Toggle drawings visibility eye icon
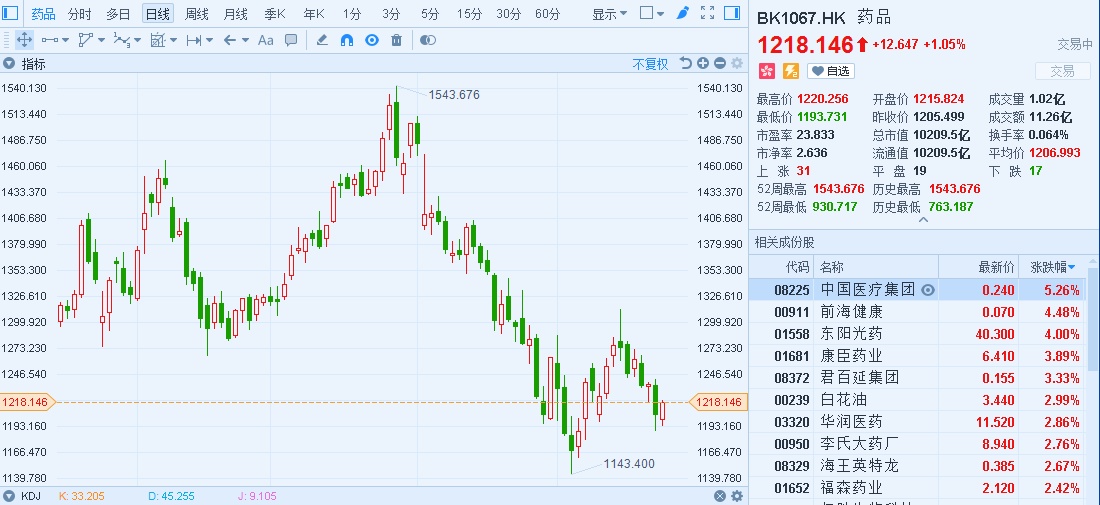This screenshot has width=1100, height=505. tap(372, 40)
